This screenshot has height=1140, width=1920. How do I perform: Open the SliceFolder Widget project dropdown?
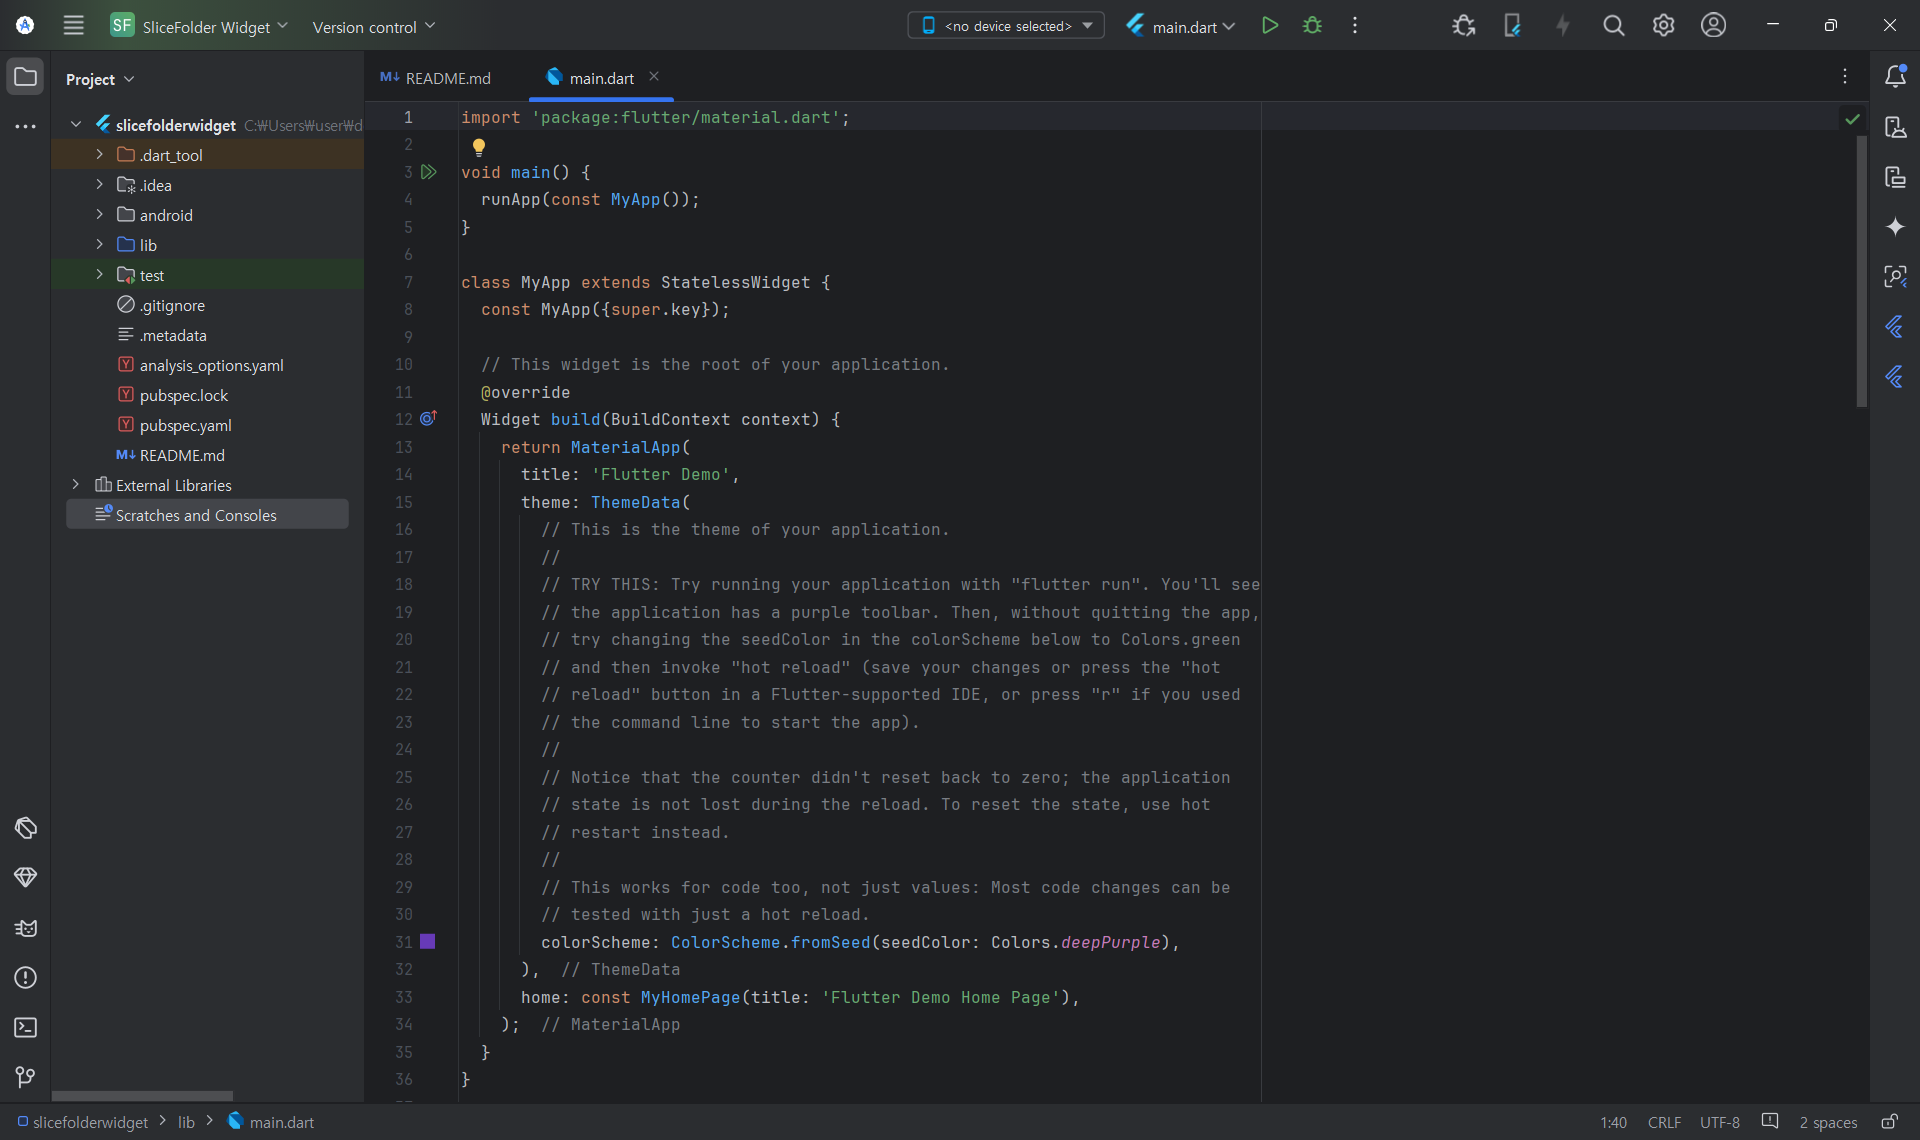pyautogui.click(x=200, y=26)
